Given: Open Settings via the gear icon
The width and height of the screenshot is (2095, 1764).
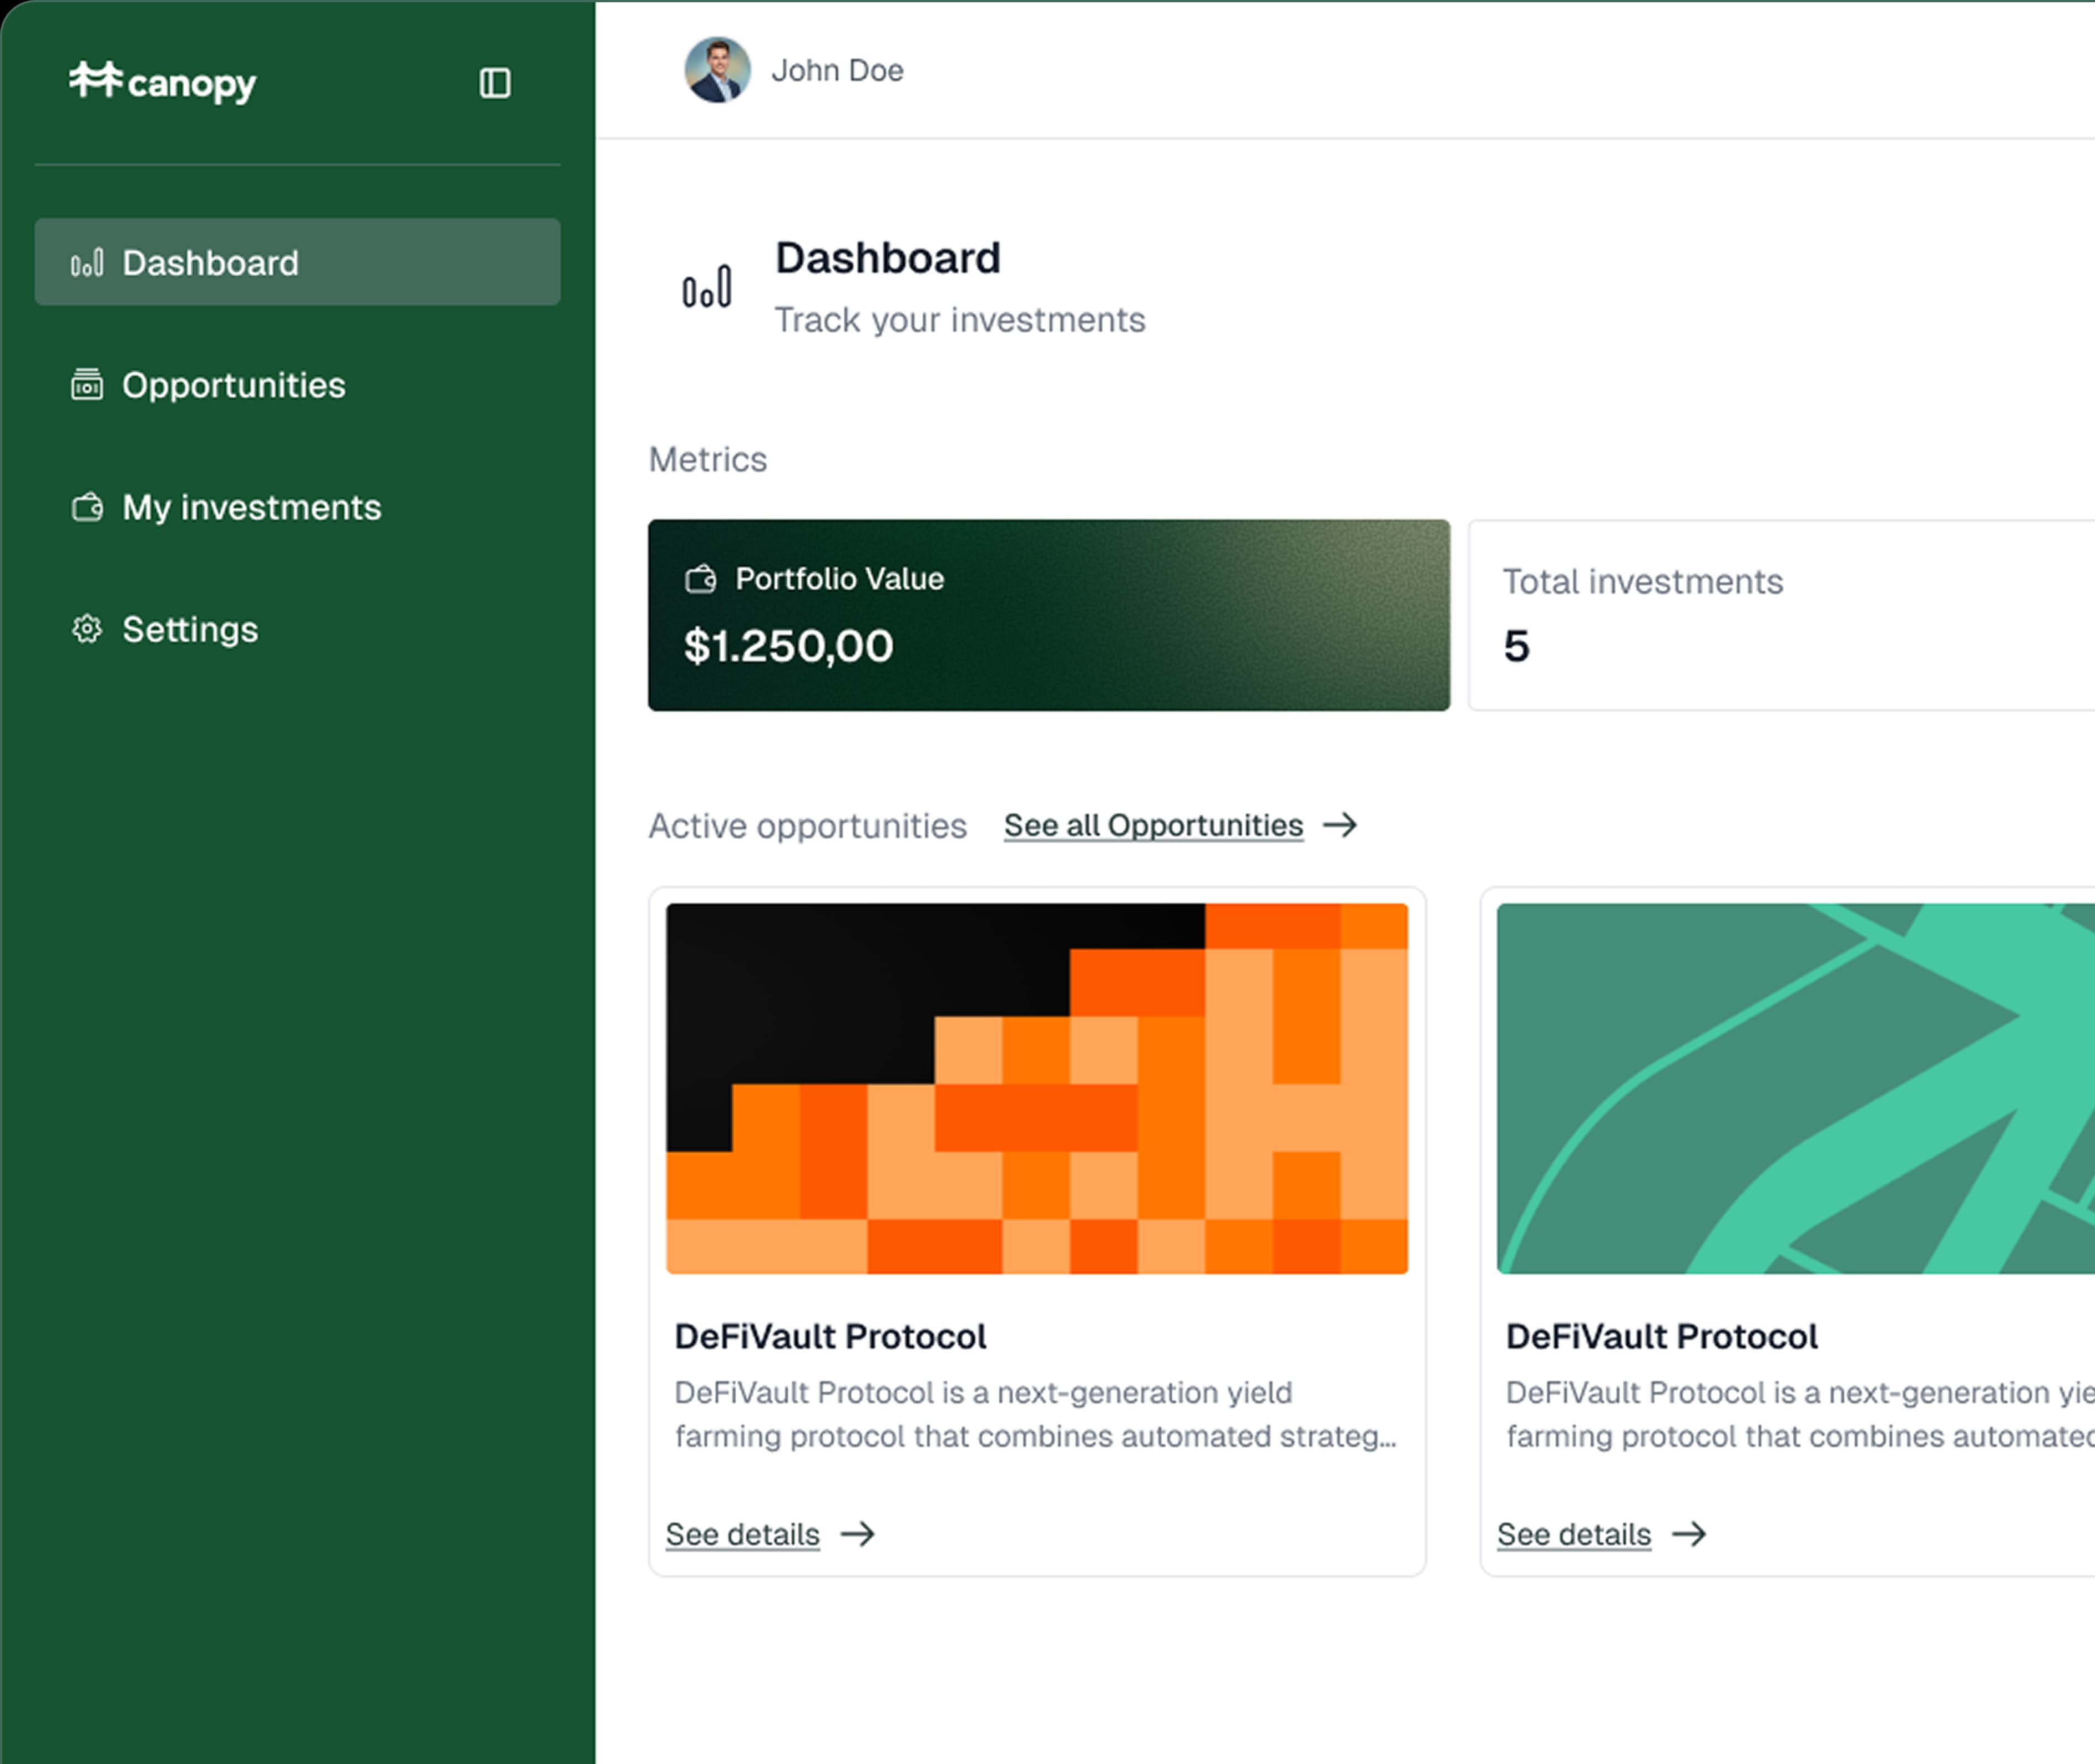Looking at the screenshot, I should coord(88,630).
